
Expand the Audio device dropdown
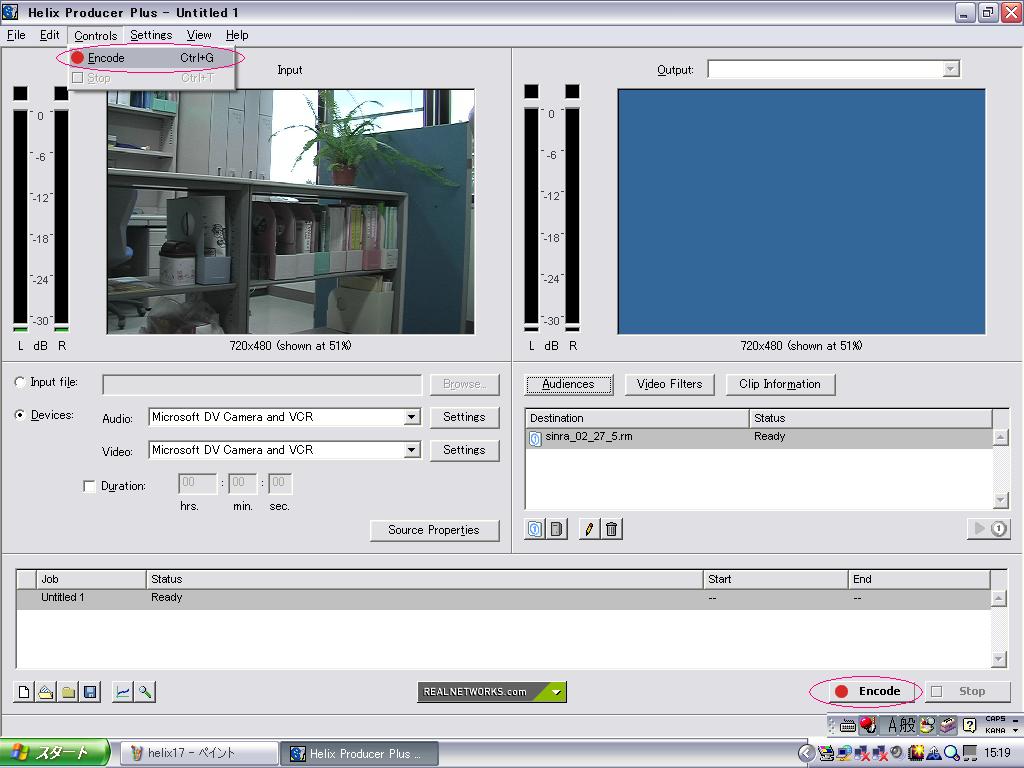pyautogui.click(x=412, y=417)
